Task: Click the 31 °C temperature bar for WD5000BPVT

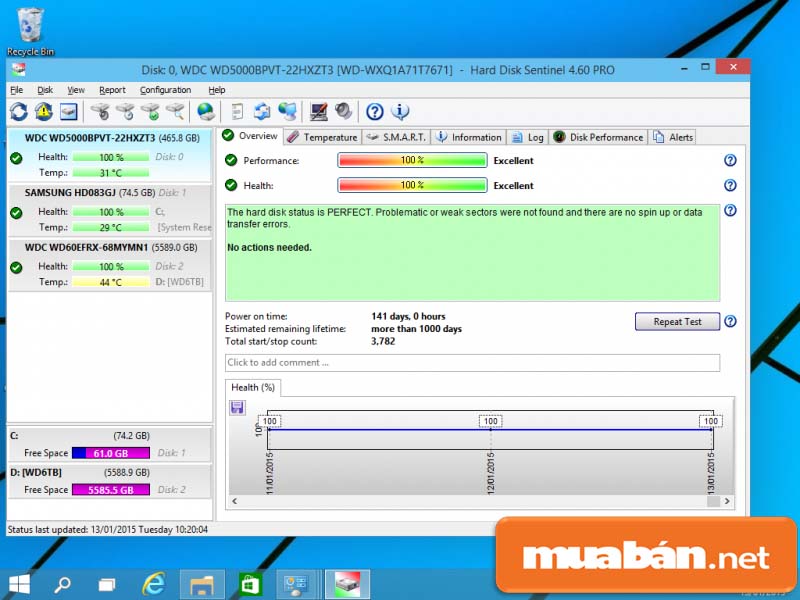Action: (x=111, y=173)
